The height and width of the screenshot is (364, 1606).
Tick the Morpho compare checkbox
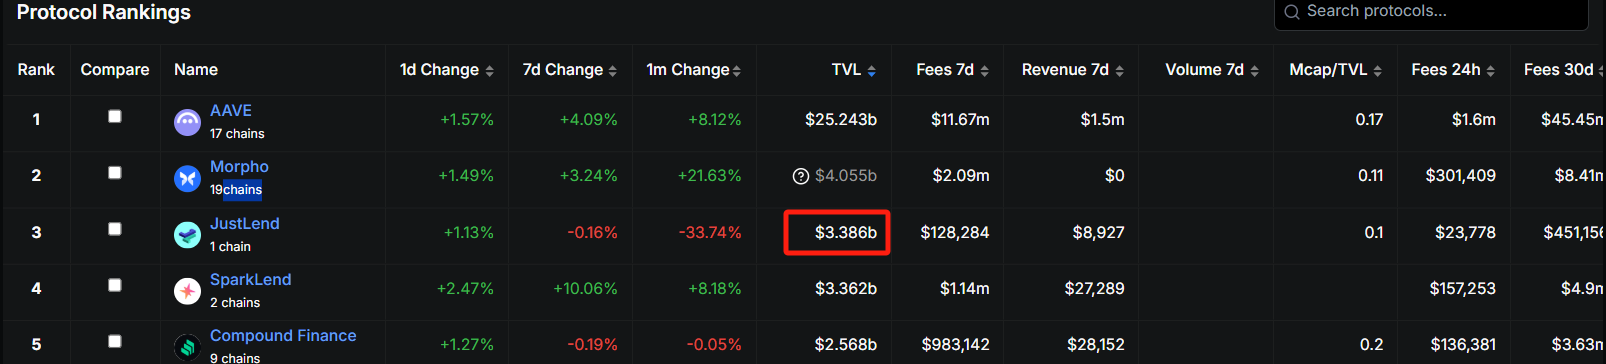click(x=115, y=172)
